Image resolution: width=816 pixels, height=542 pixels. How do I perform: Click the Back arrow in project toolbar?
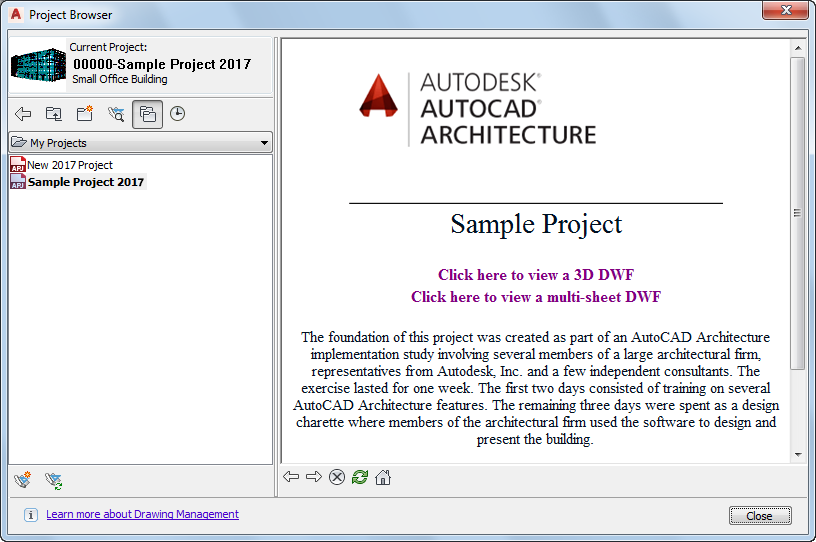coord(23,114)
